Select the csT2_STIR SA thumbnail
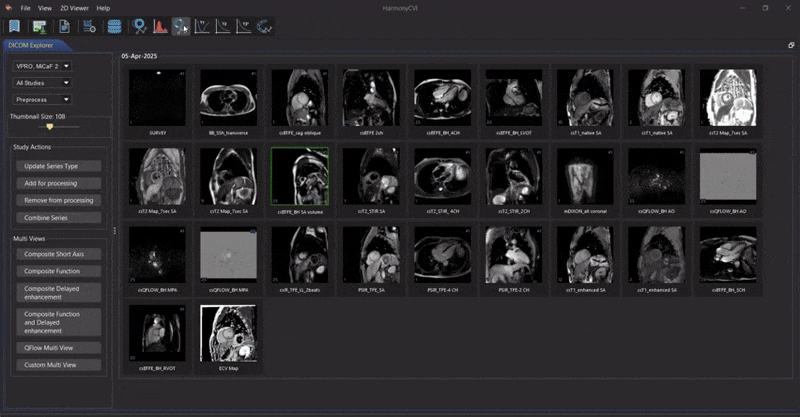Viewport: 800px width, 417px height. point(371,177)
